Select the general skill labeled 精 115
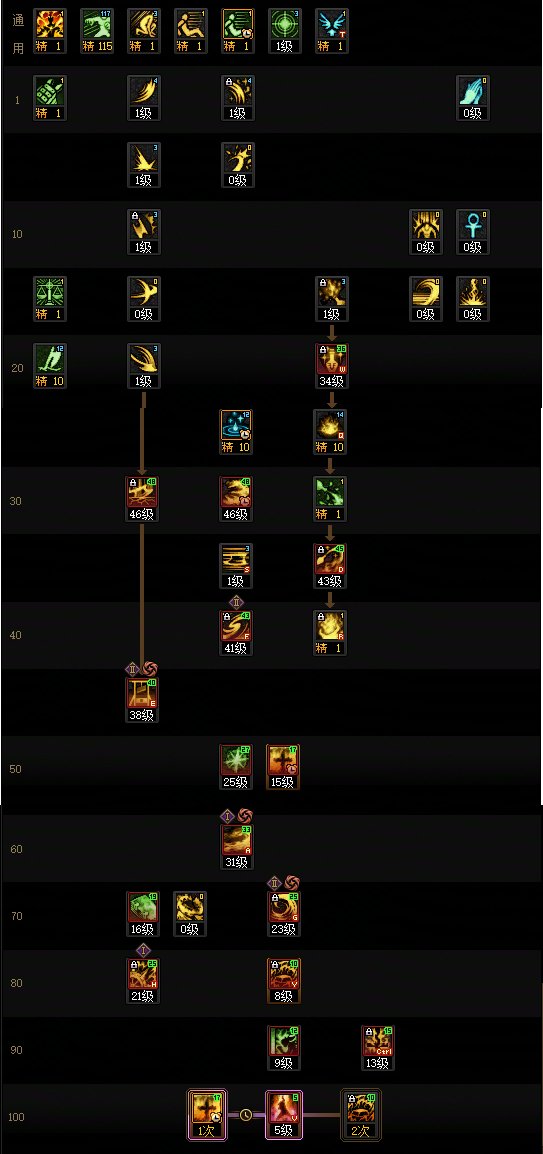 [96, 32]
